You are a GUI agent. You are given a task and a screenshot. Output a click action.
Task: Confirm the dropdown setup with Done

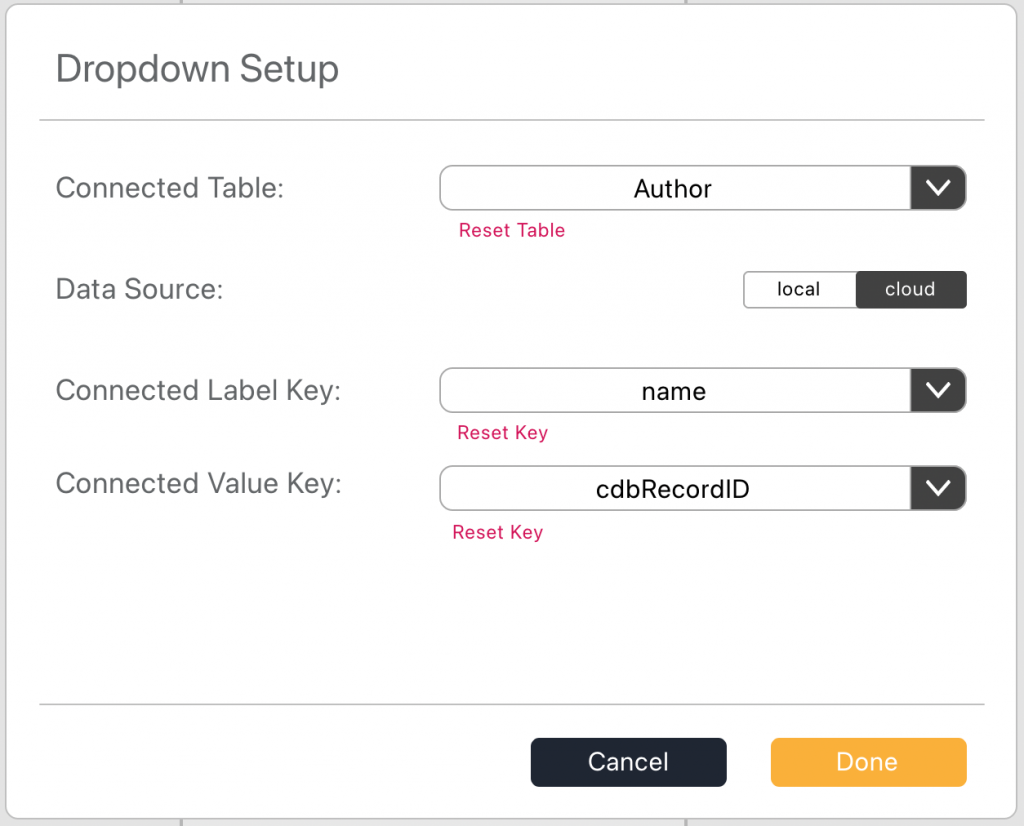click(867, 761)
